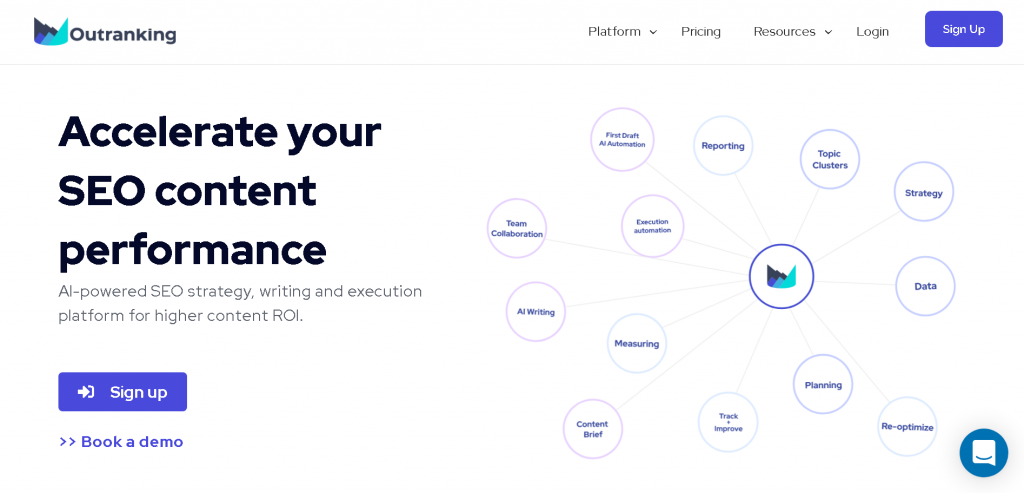
Task: Open the chat support widget
Action: point(983,453)
